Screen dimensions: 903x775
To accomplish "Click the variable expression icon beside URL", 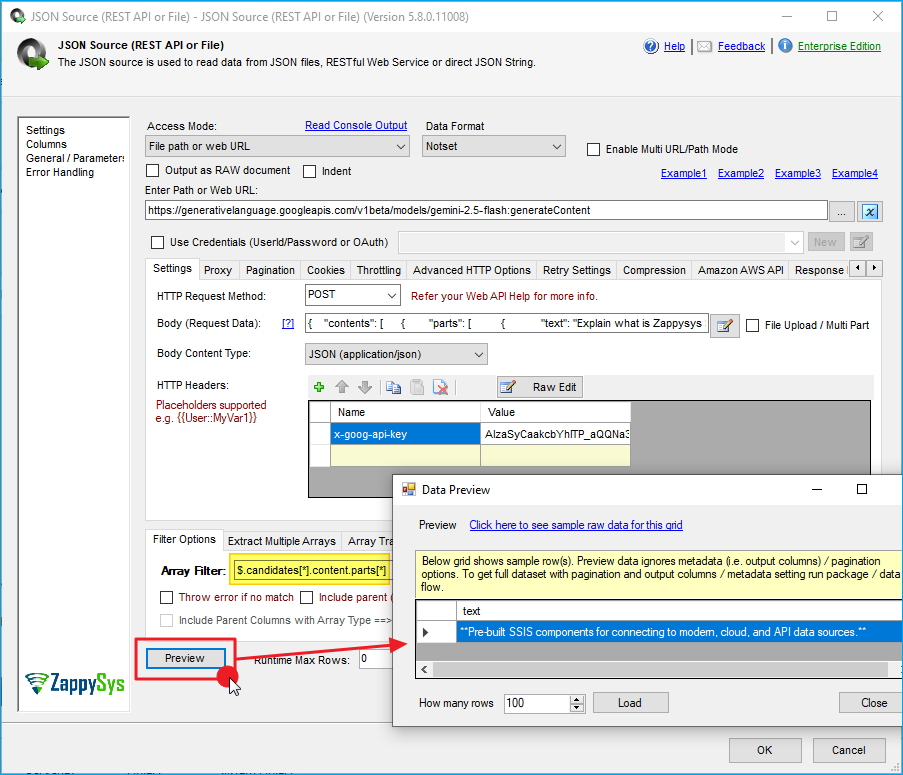I will [x=869, y=211].
